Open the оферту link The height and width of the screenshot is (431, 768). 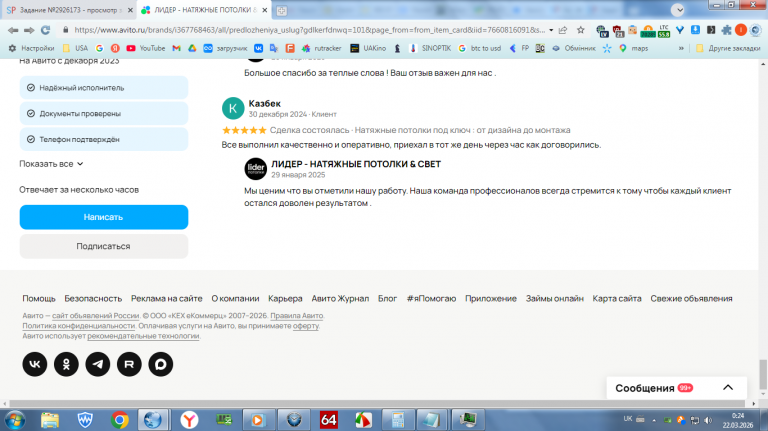click(x=306, y=326)
